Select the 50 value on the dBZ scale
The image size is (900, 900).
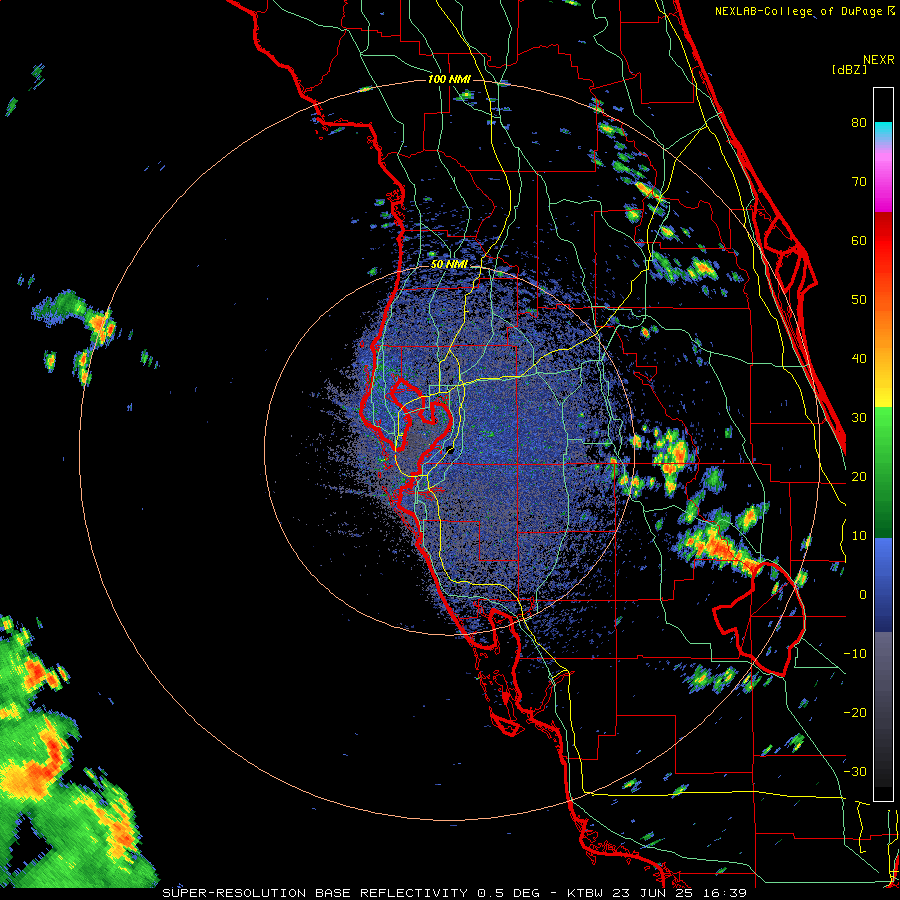pyautogui.click(x=859, y=300)
